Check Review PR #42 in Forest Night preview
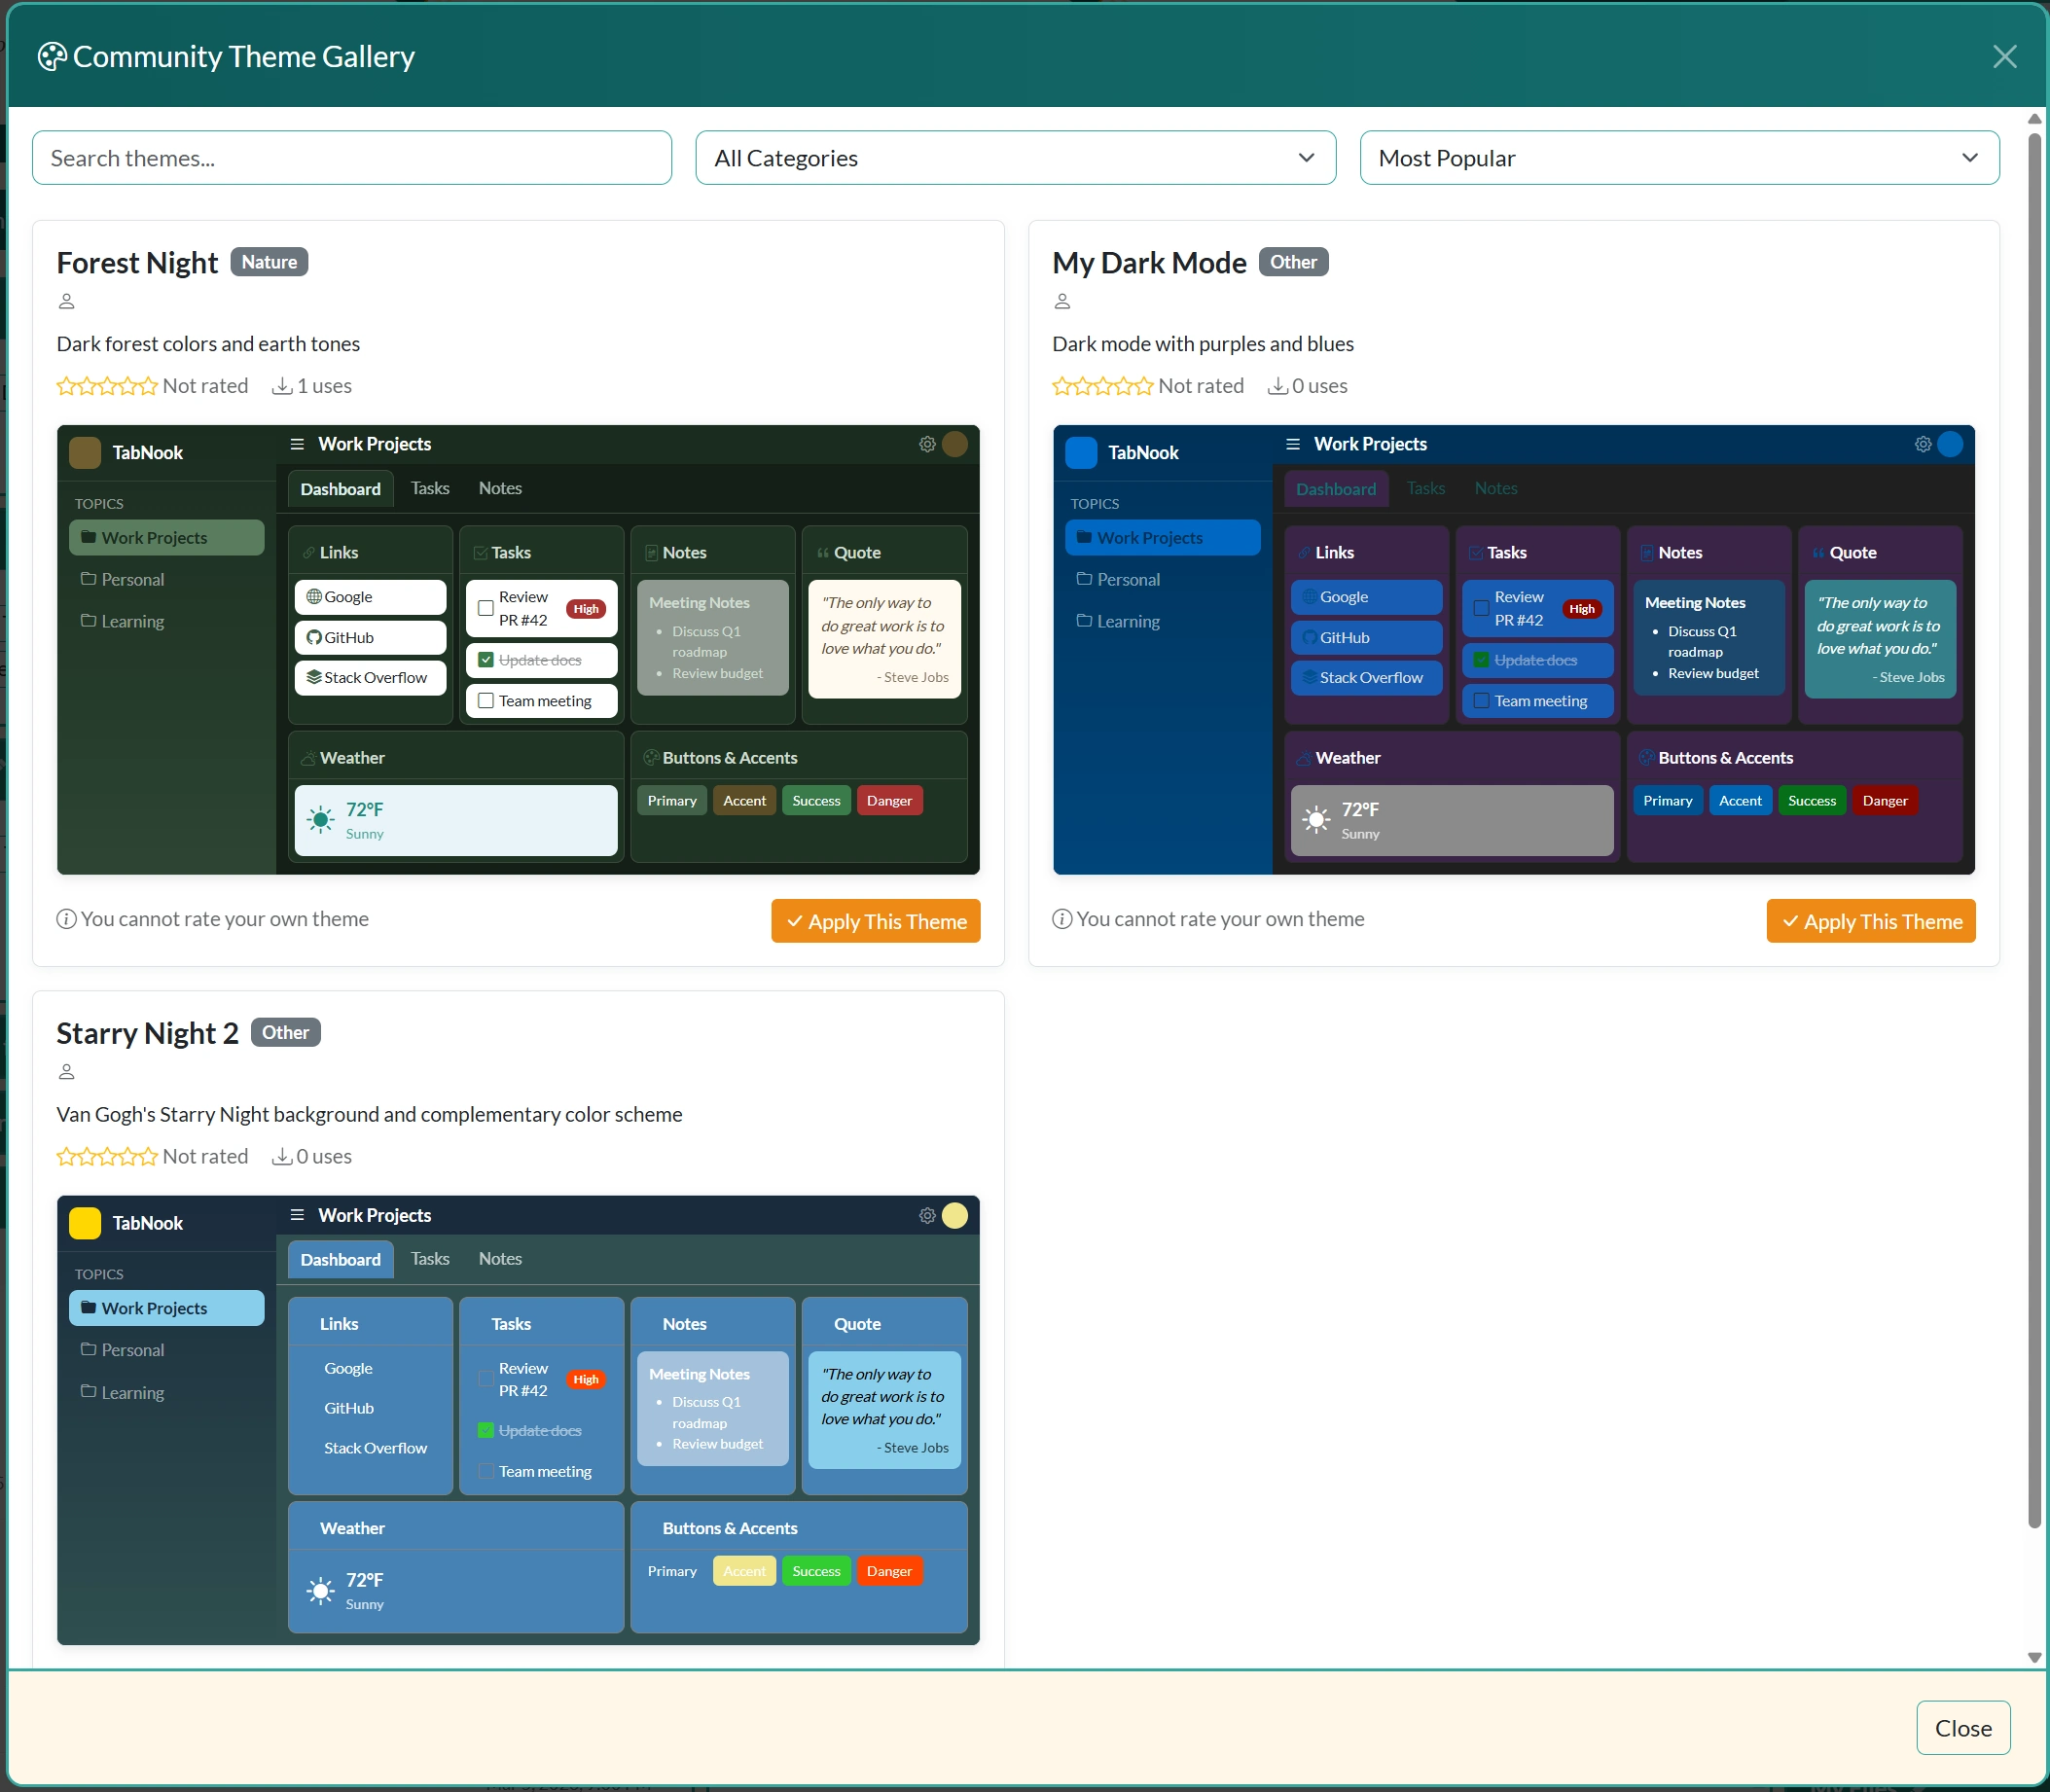2050x1792 pixels. [486, 608]
